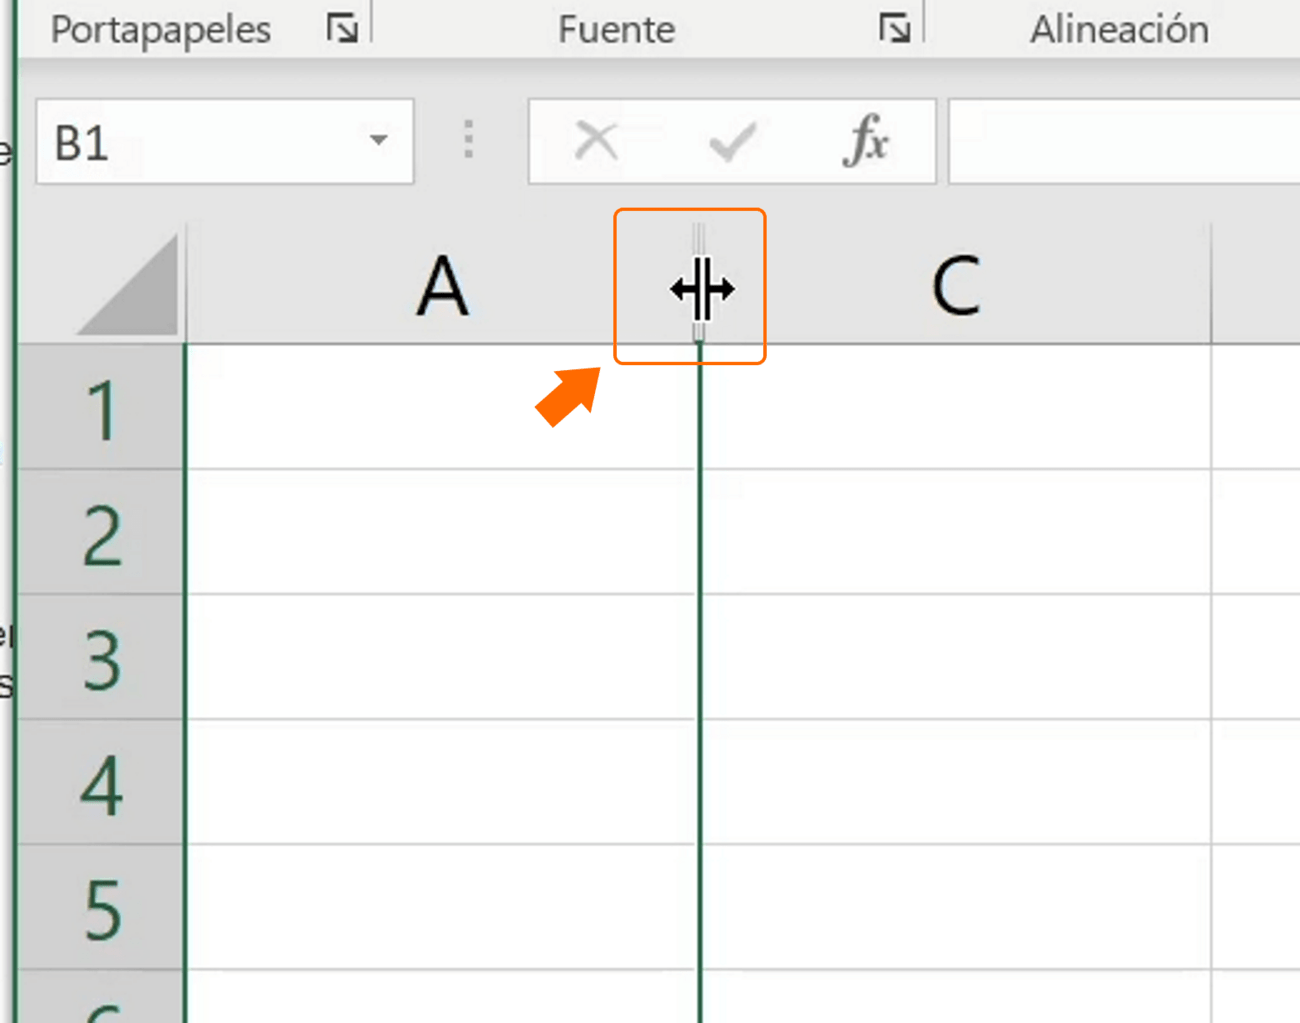Click the Insert Function fx icon
Image resolution: width=1300 pixels, height=1023 pixels.
click(x=868, y=142)
